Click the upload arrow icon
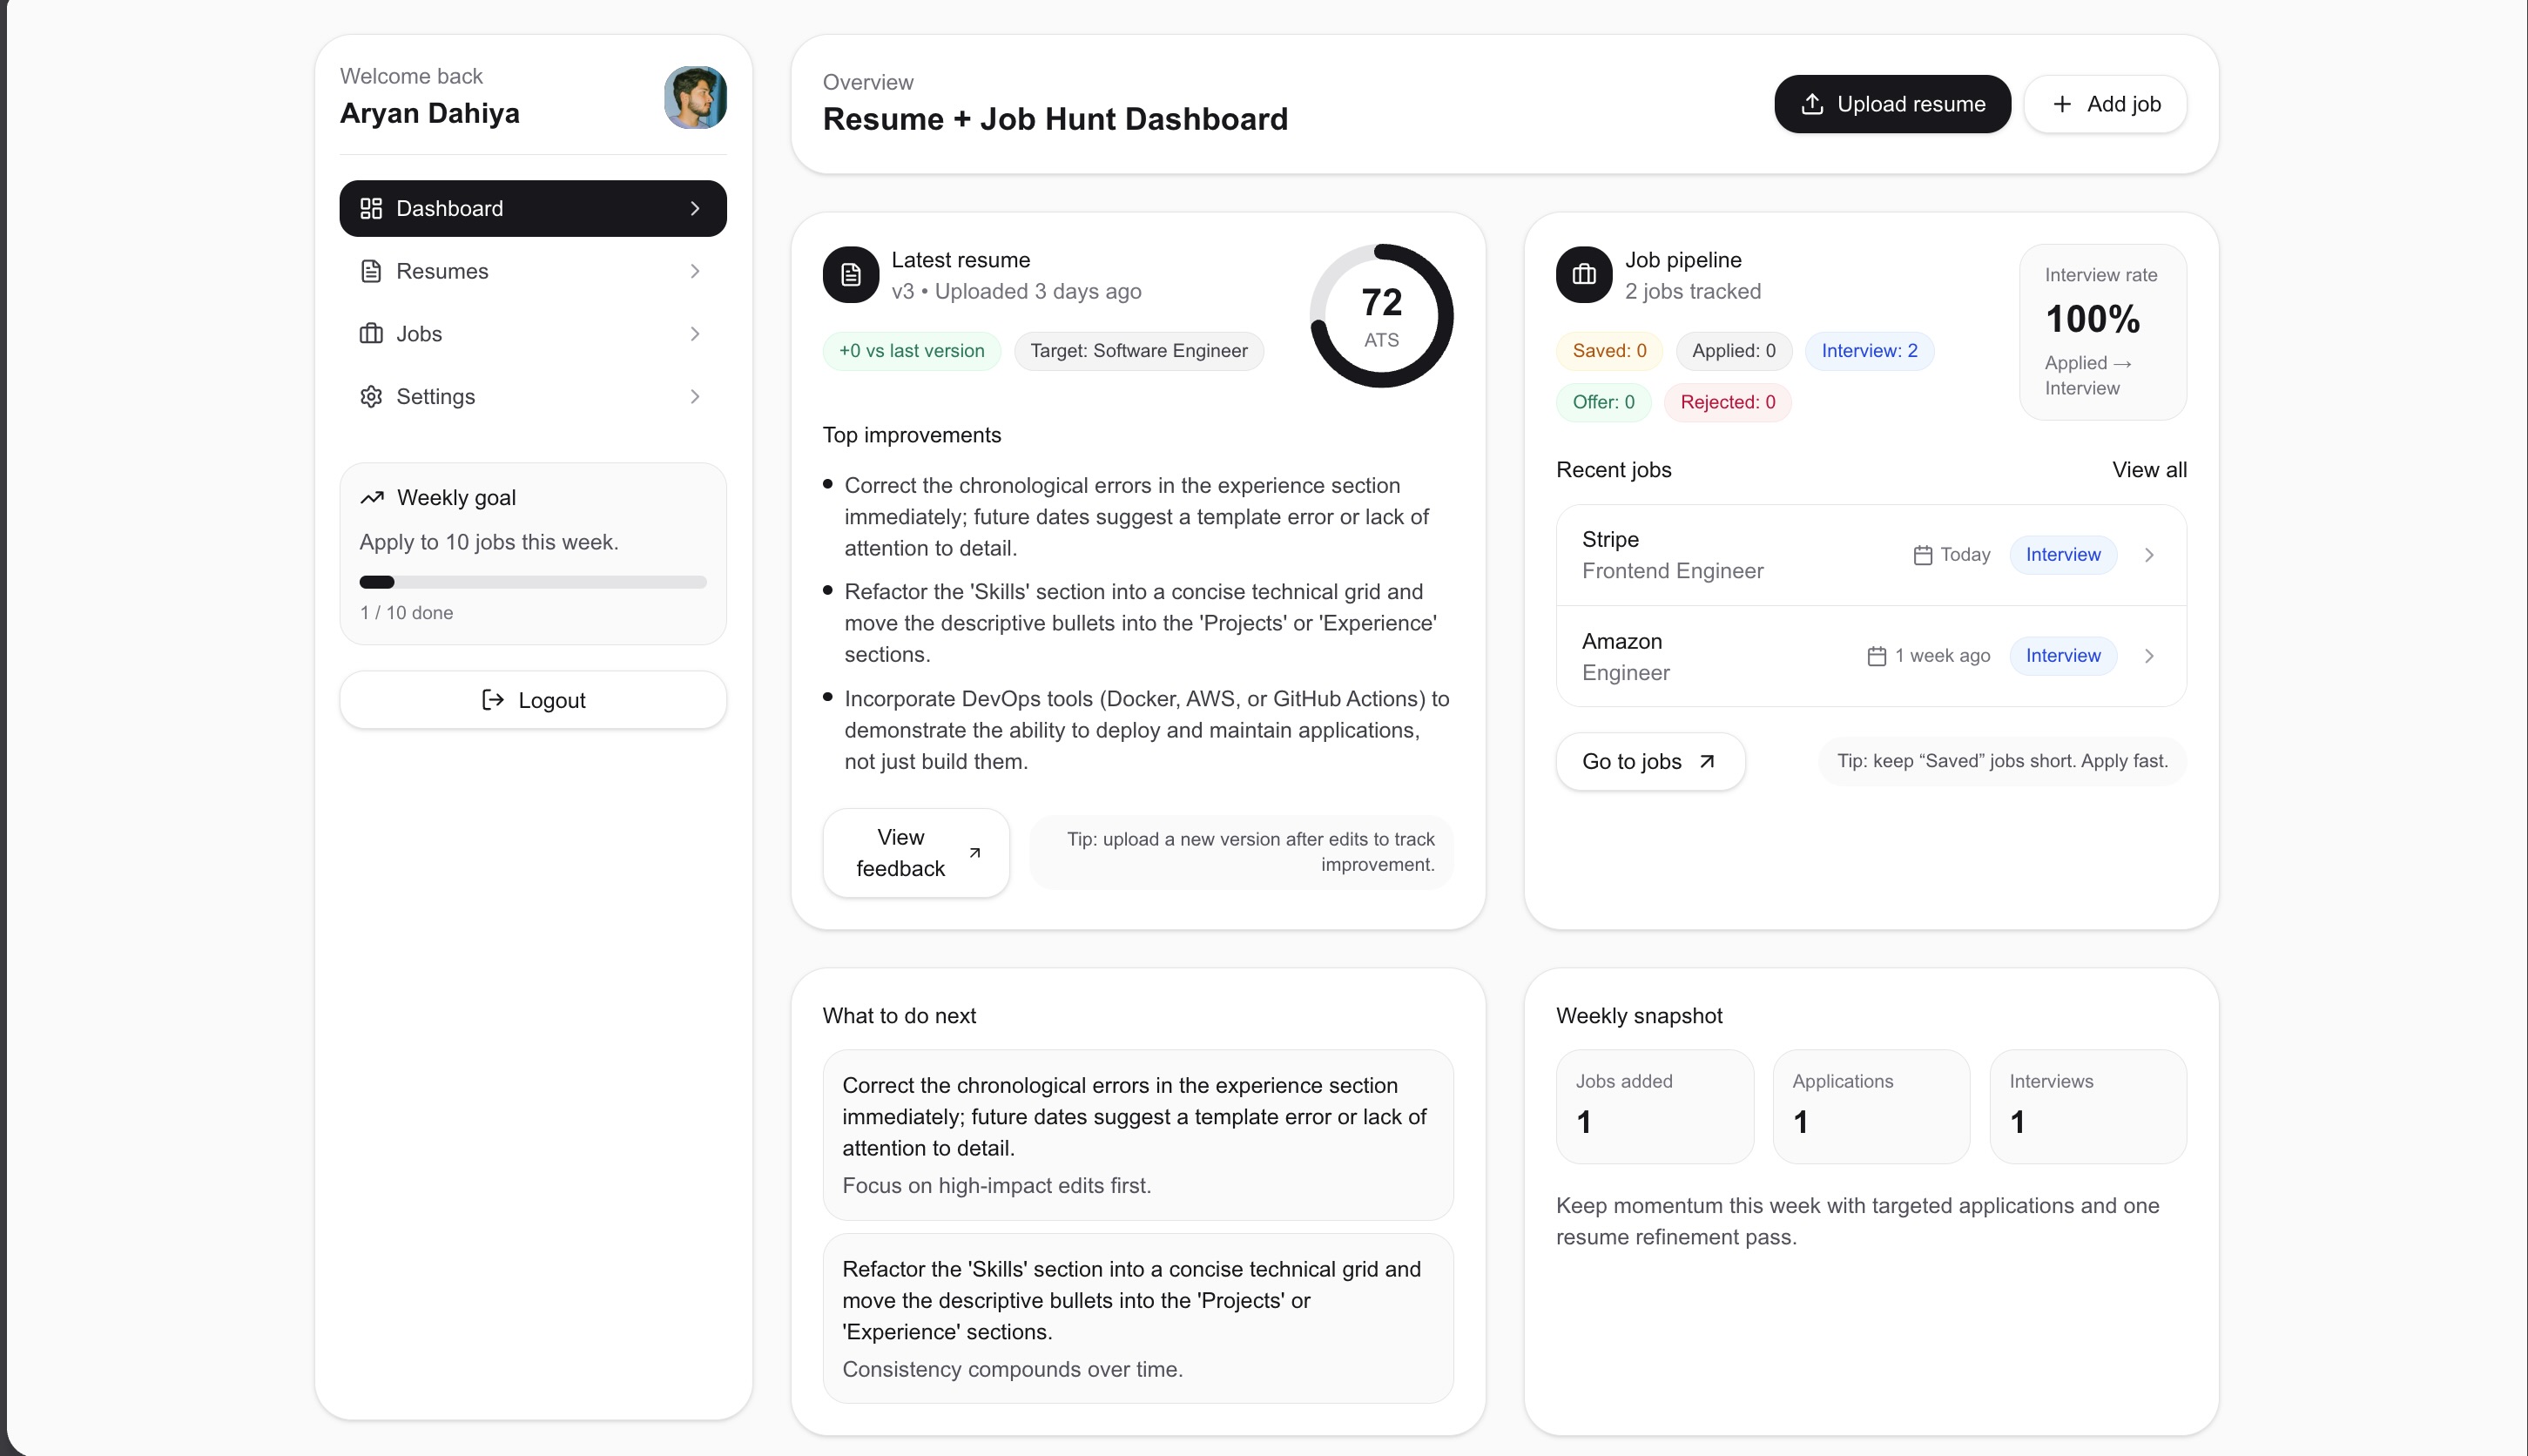The image size is (2528, 1456). click(x=1812, y=104)
